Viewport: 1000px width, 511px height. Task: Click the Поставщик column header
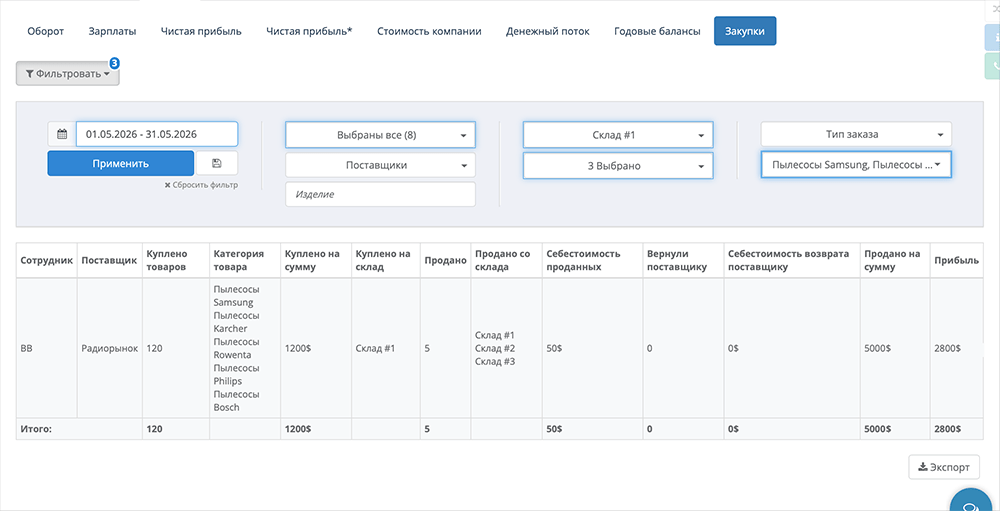pos(109,260)
